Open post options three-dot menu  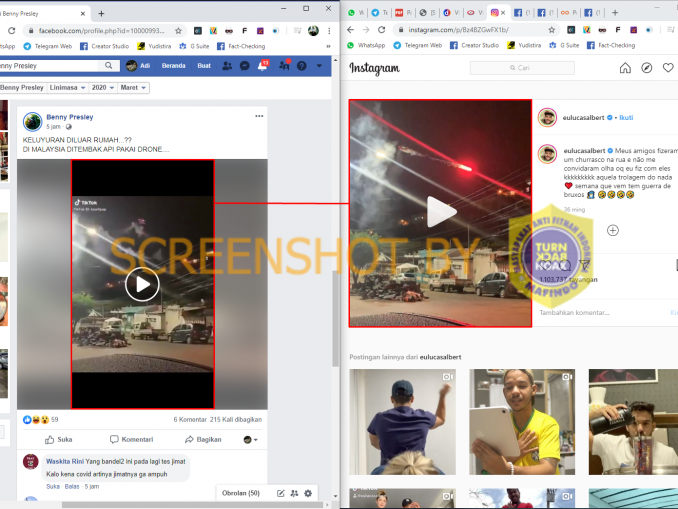[259, 116]
